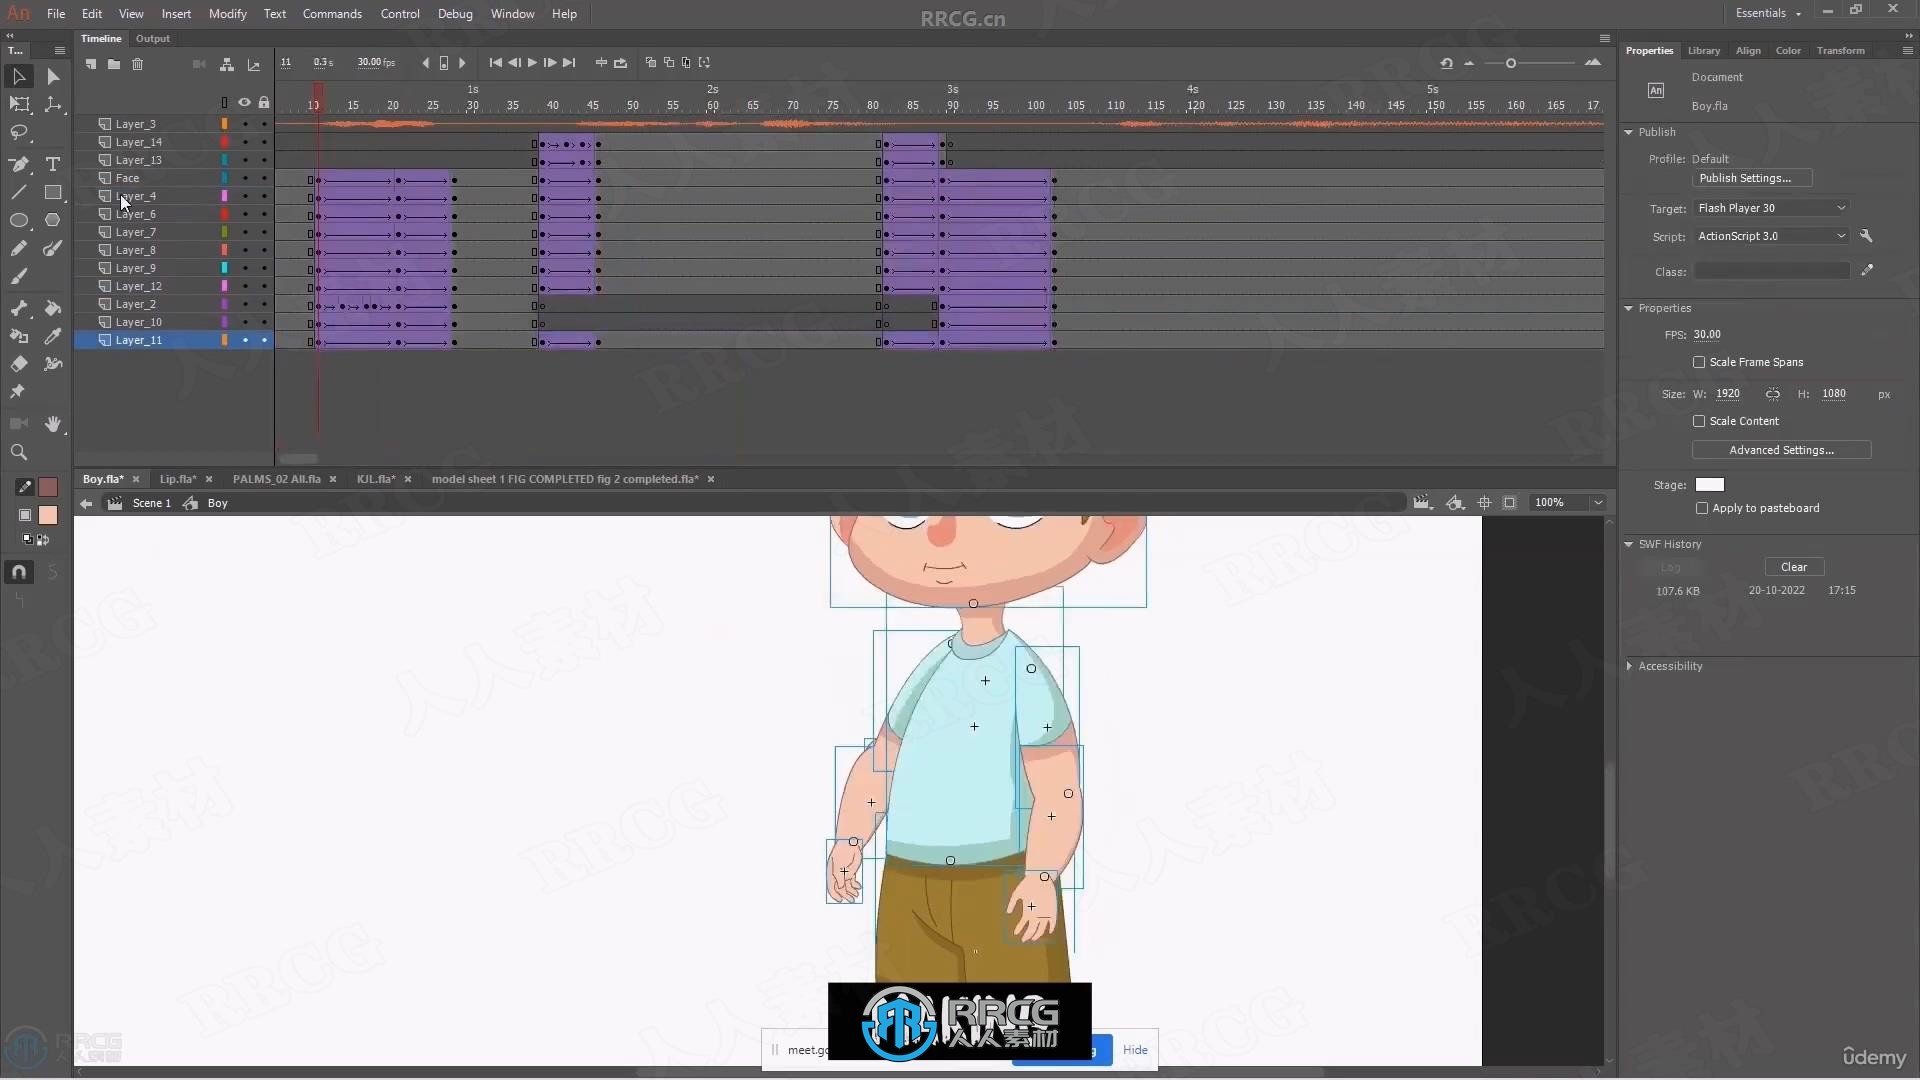This screenshot has width=1920, height=1080.
Task: Toggle lock all layers padlock icon
Action: coord(264,102)
